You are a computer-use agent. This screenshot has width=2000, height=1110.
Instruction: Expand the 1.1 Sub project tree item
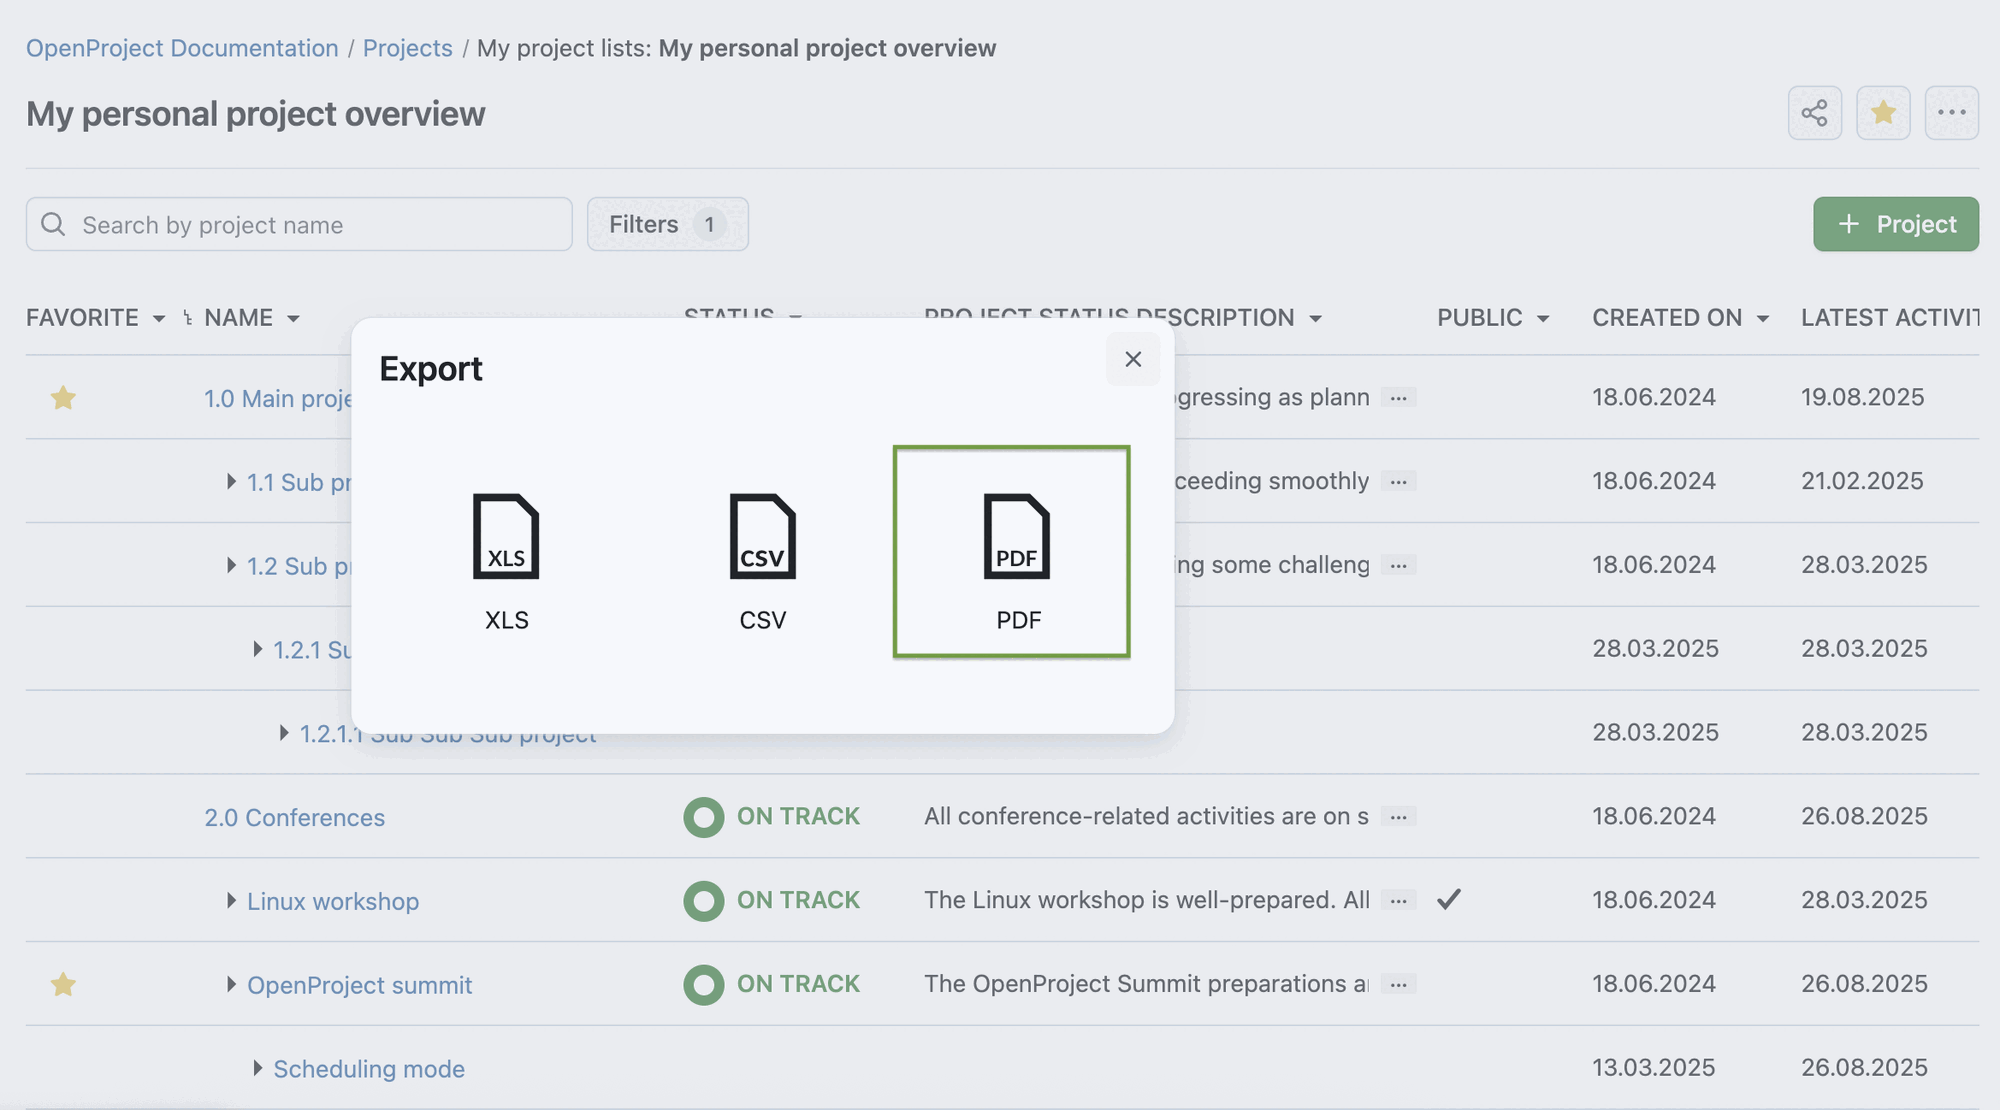pyautogui.click(x=229, y=482)
